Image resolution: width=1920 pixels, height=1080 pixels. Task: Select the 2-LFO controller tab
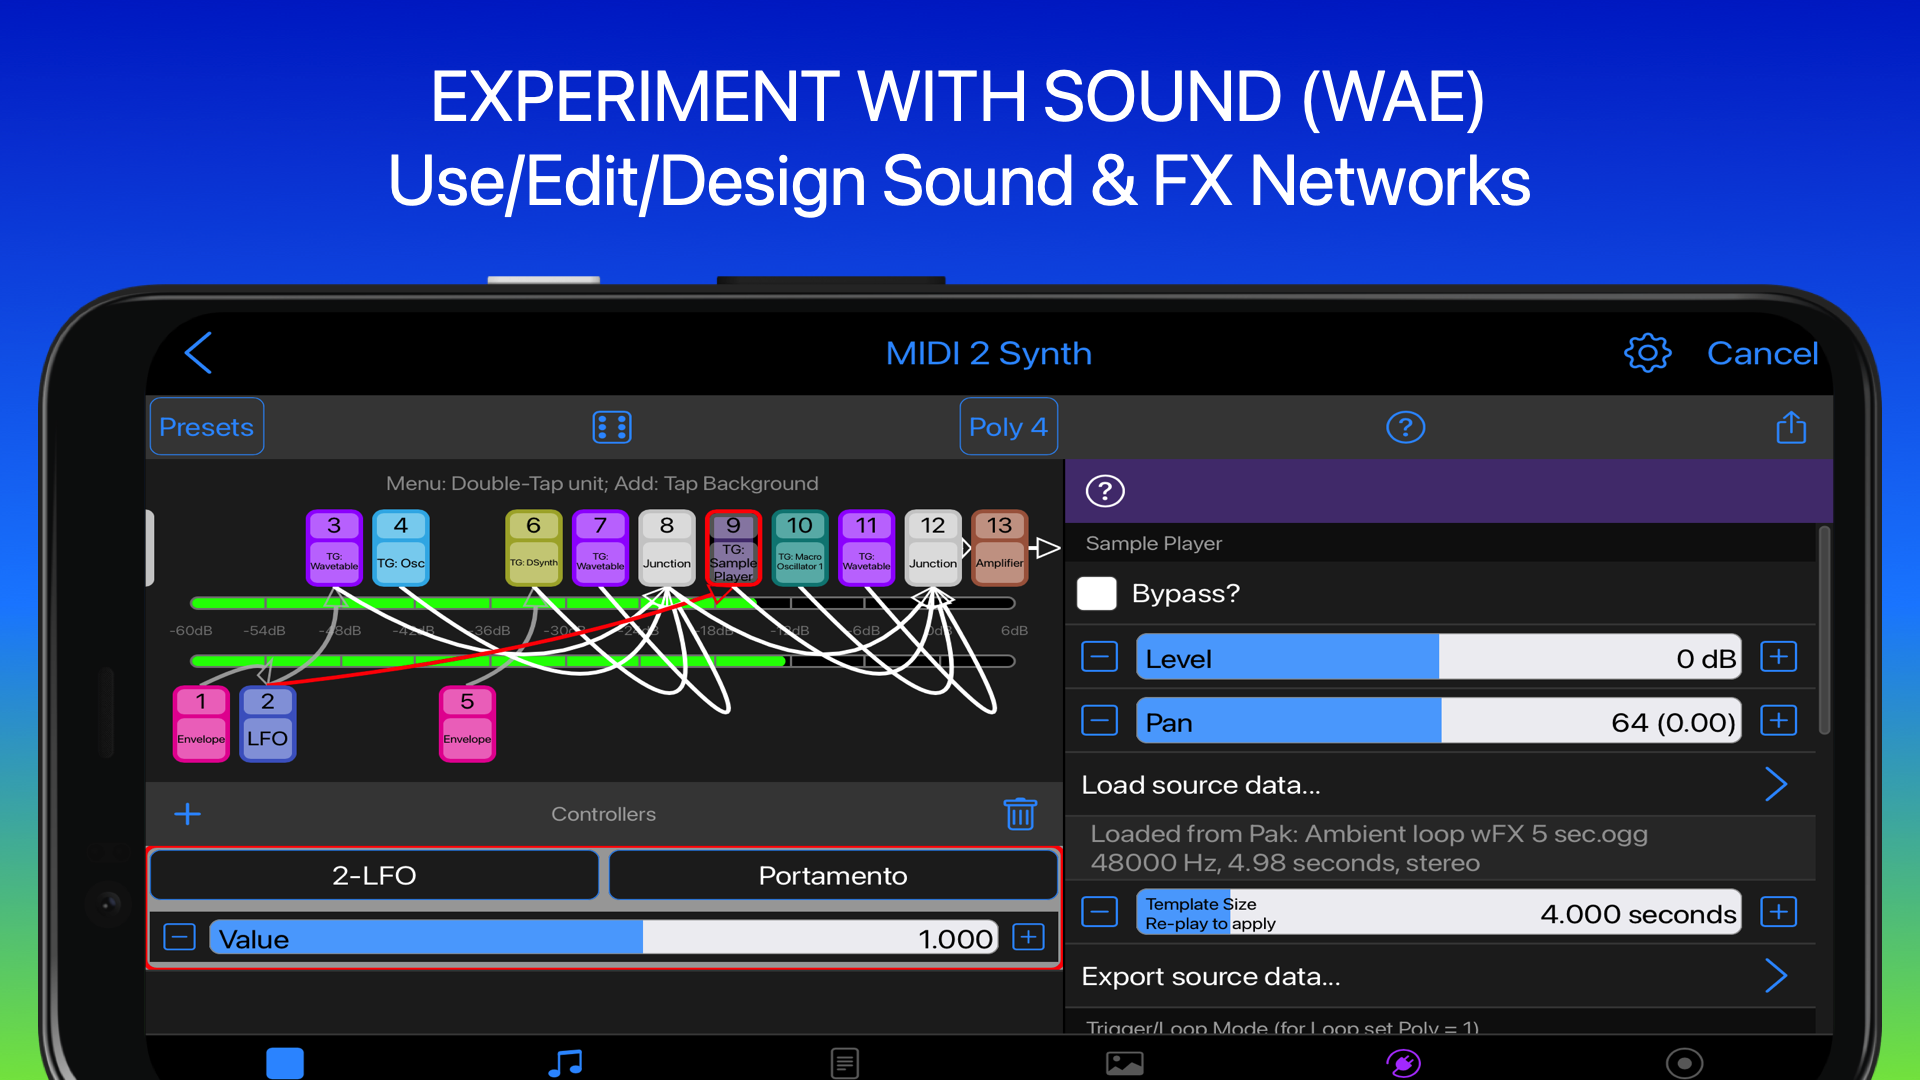point(374,875)
